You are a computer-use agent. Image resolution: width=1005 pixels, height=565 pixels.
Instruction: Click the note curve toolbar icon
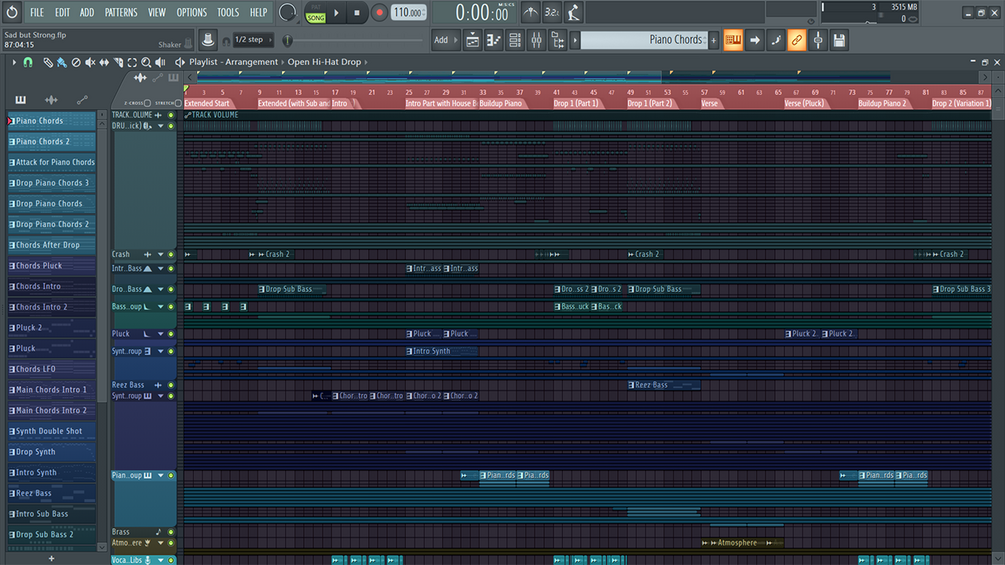[x=776, y=40]
